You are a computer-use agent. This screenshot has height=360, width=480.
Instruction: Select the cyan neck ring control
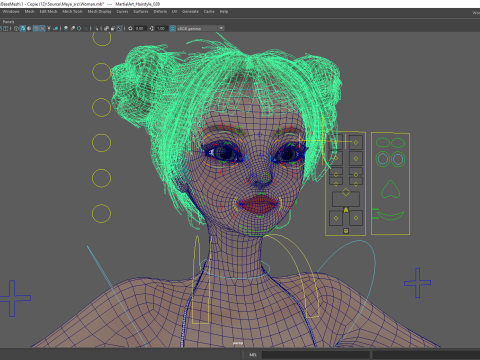pyautogui.click(x=235, y=269)
